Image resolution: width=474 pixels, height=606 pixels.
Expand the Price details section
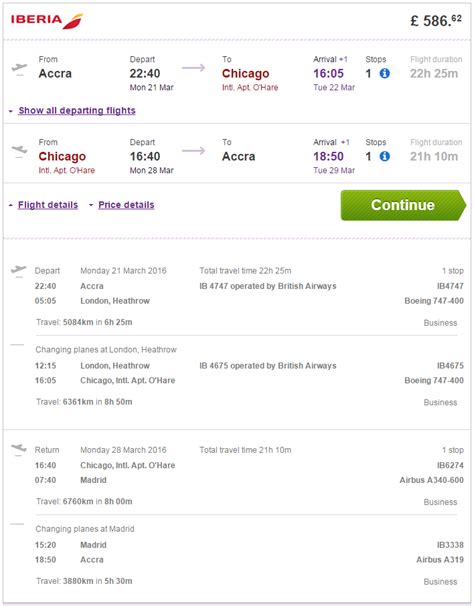[126, 205]
